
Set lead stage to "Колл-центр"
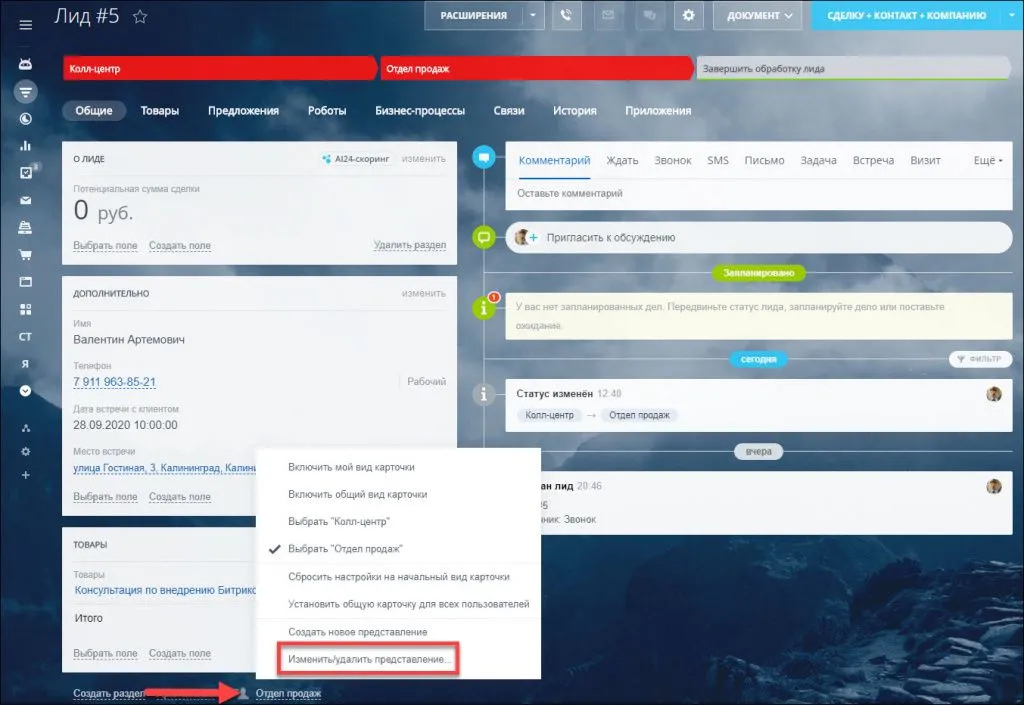(x=218, y=69)
